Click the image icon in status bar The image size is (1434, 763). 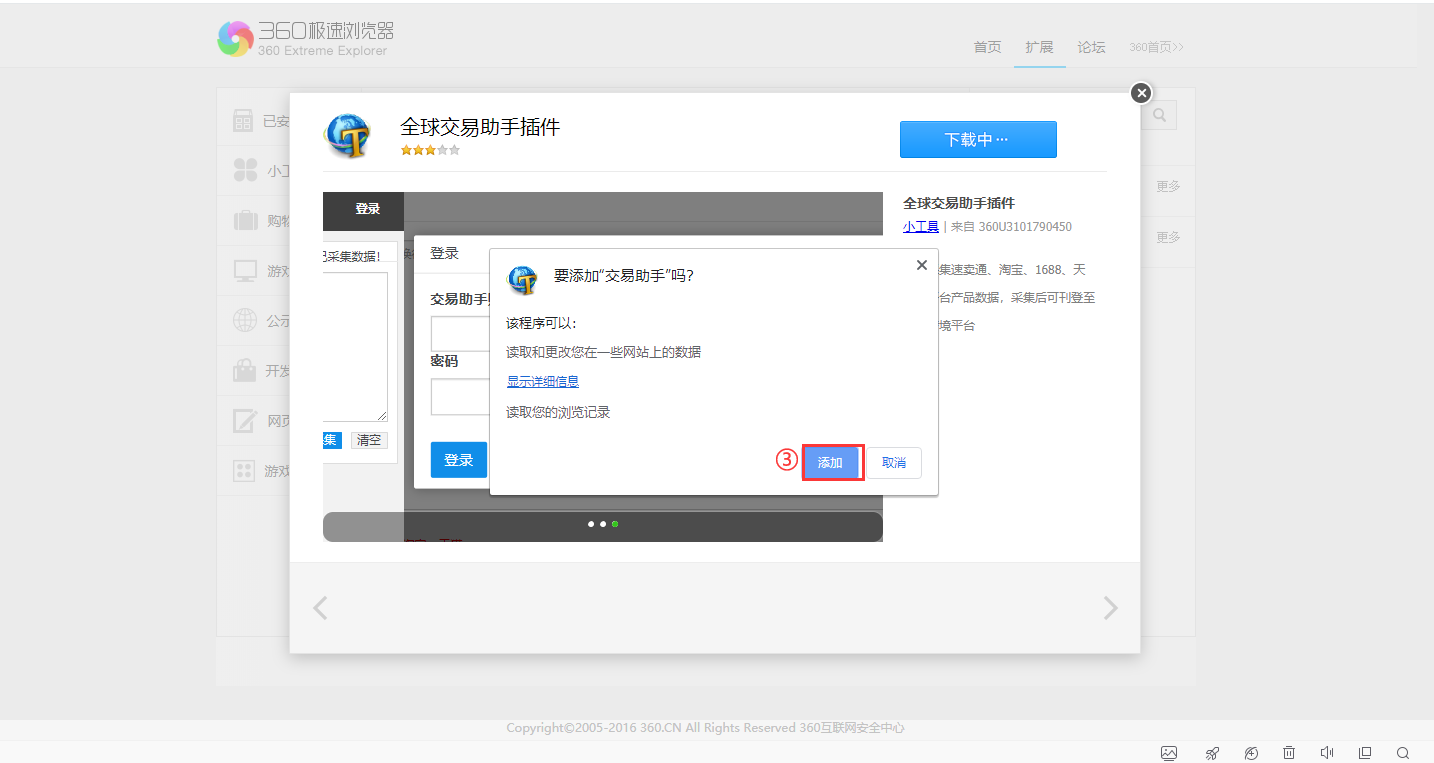tap(1169, 753)
